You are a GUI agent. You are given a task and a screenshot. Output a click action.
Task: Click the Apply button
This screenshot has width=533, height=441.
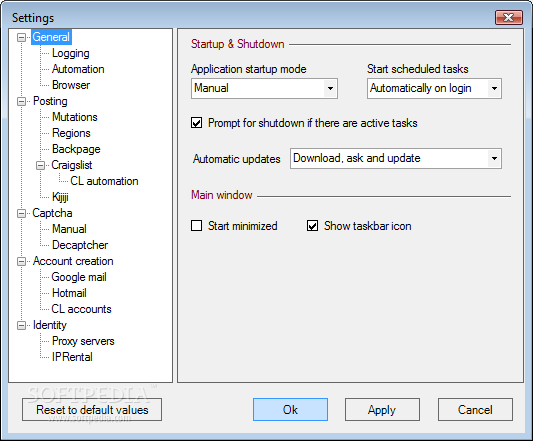pyautogui.click(x=382, y=410)
